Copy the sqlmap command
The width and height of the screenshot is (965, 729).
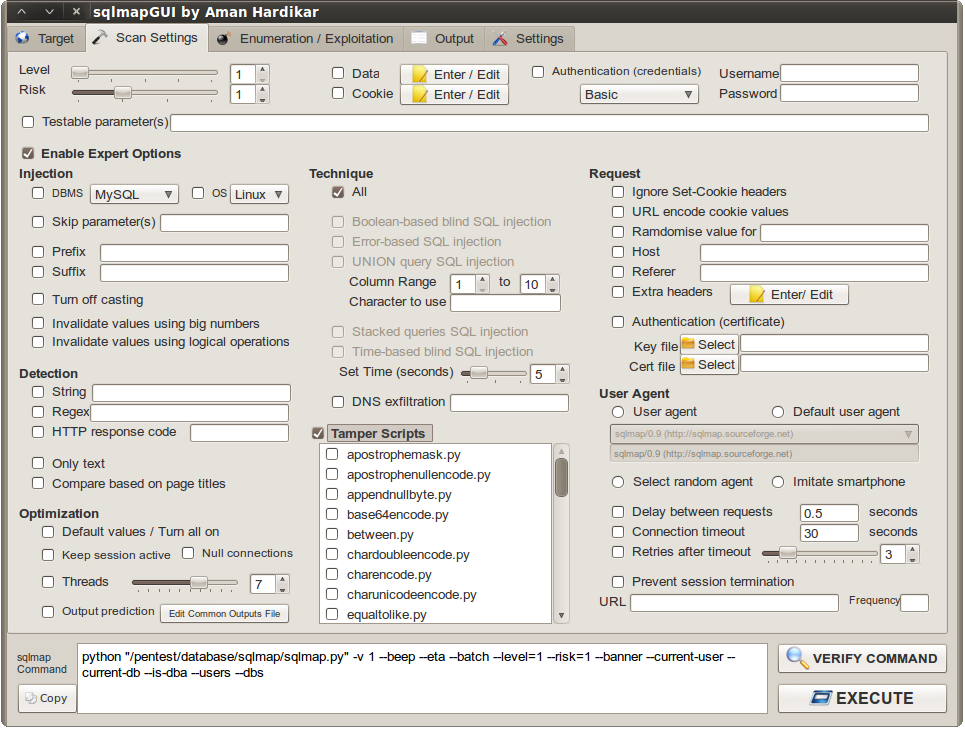pyautogui.click(x=47, y=698)
